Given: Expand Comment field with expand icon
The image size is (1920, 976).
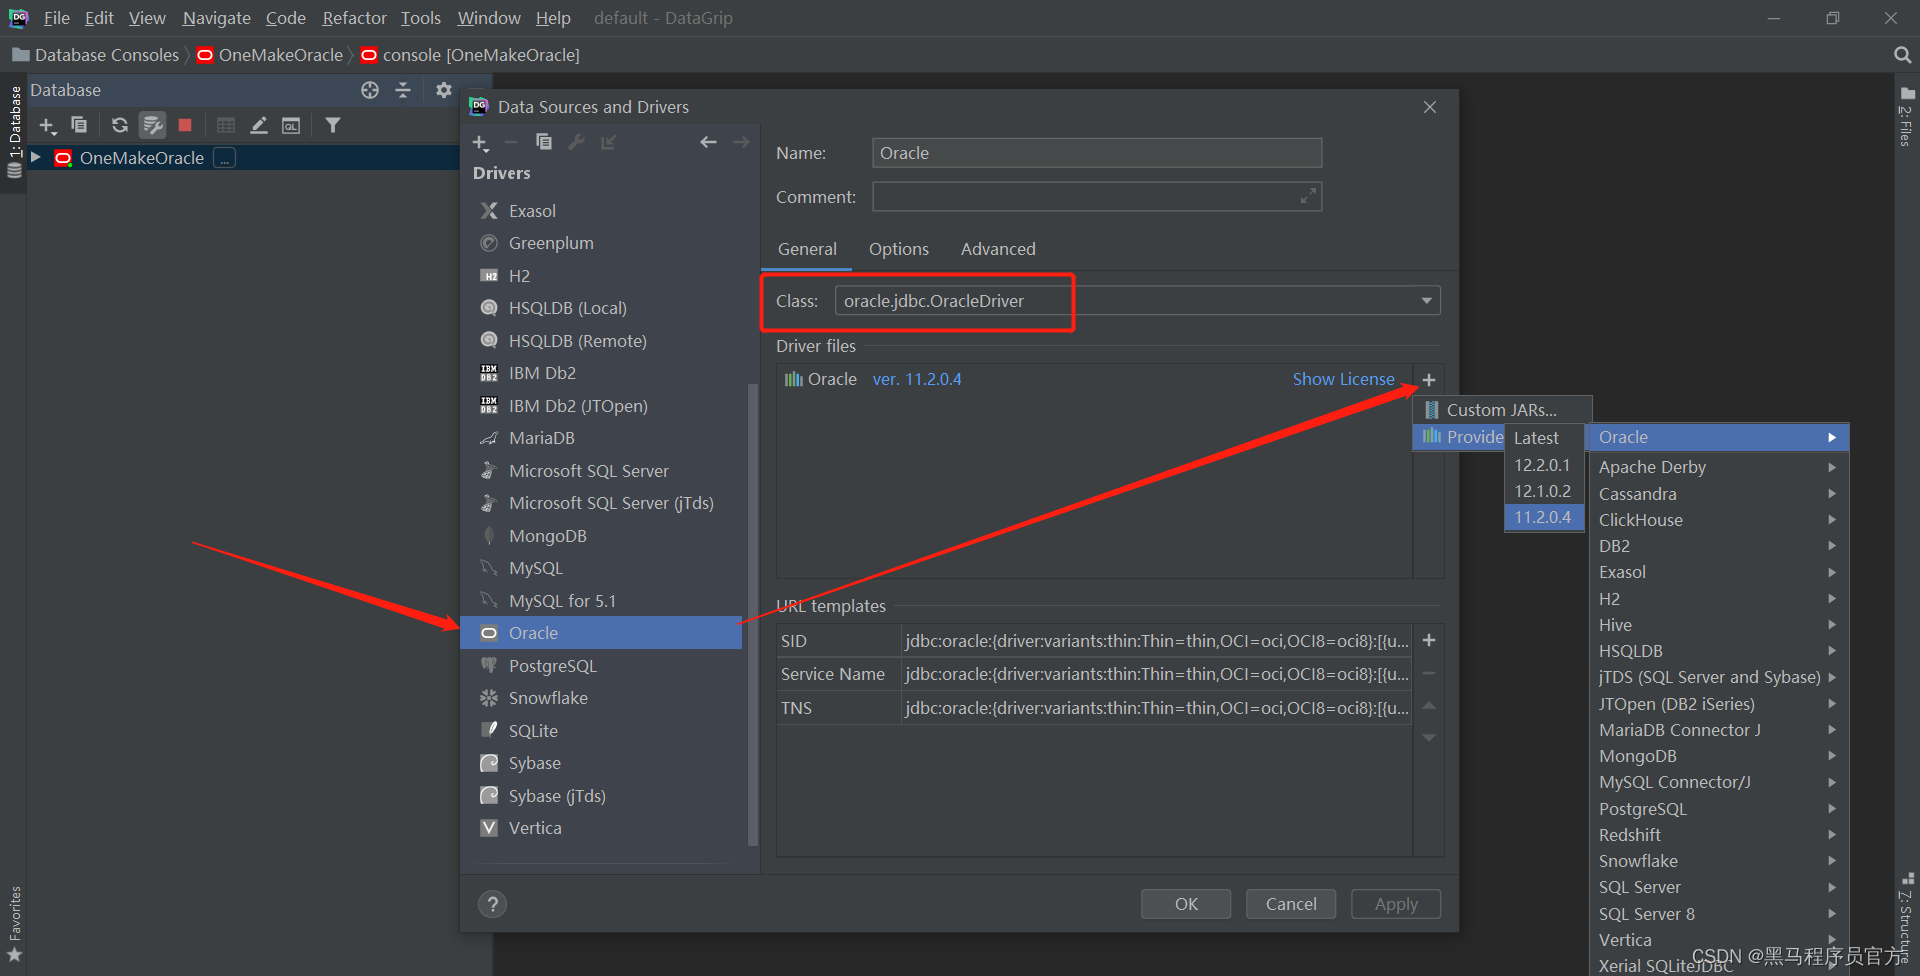Looking at the screenshot, I should 1308,196.
